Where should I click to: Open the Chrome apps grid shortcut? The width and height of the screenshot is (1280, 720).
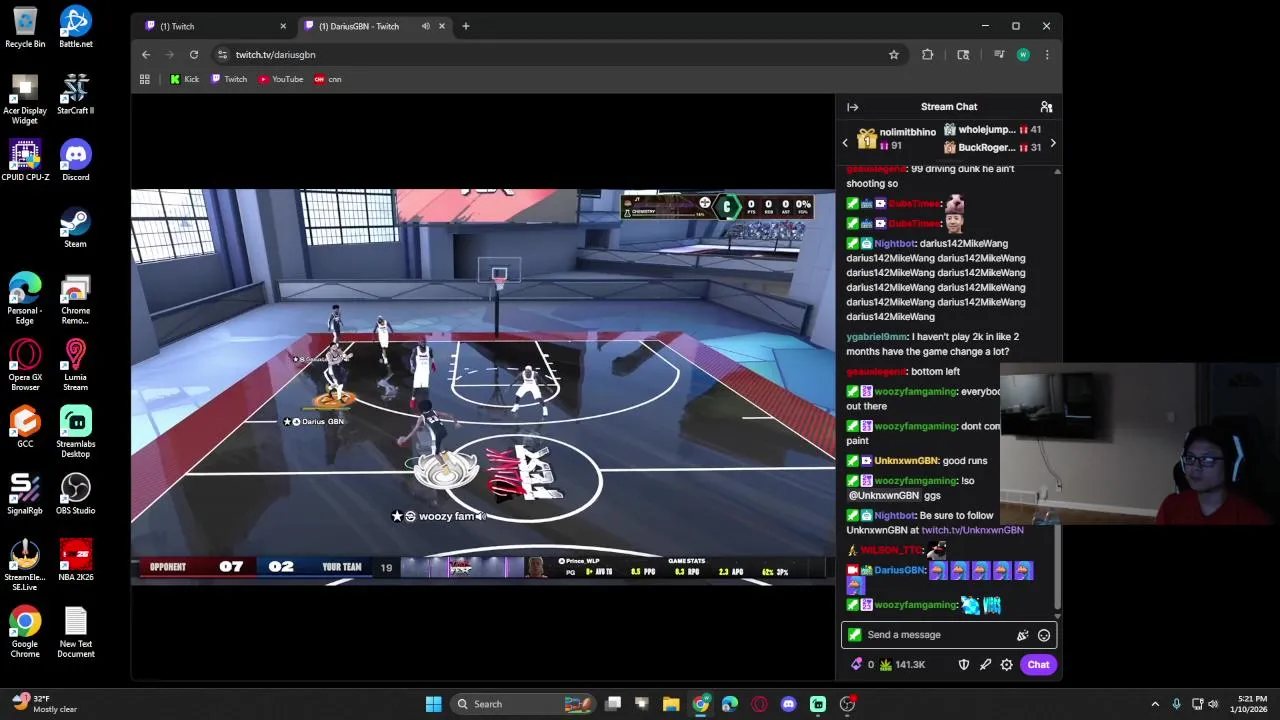145,79
